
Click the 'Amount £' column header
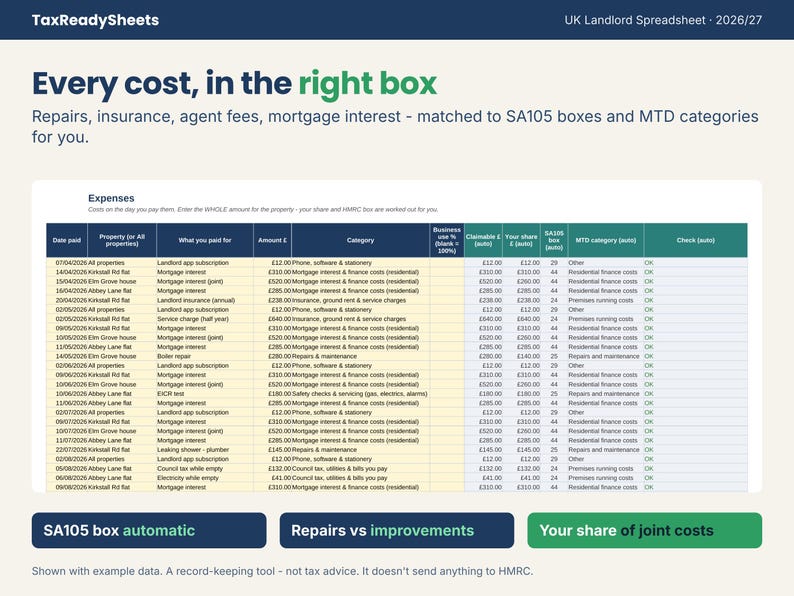[272, 240]
